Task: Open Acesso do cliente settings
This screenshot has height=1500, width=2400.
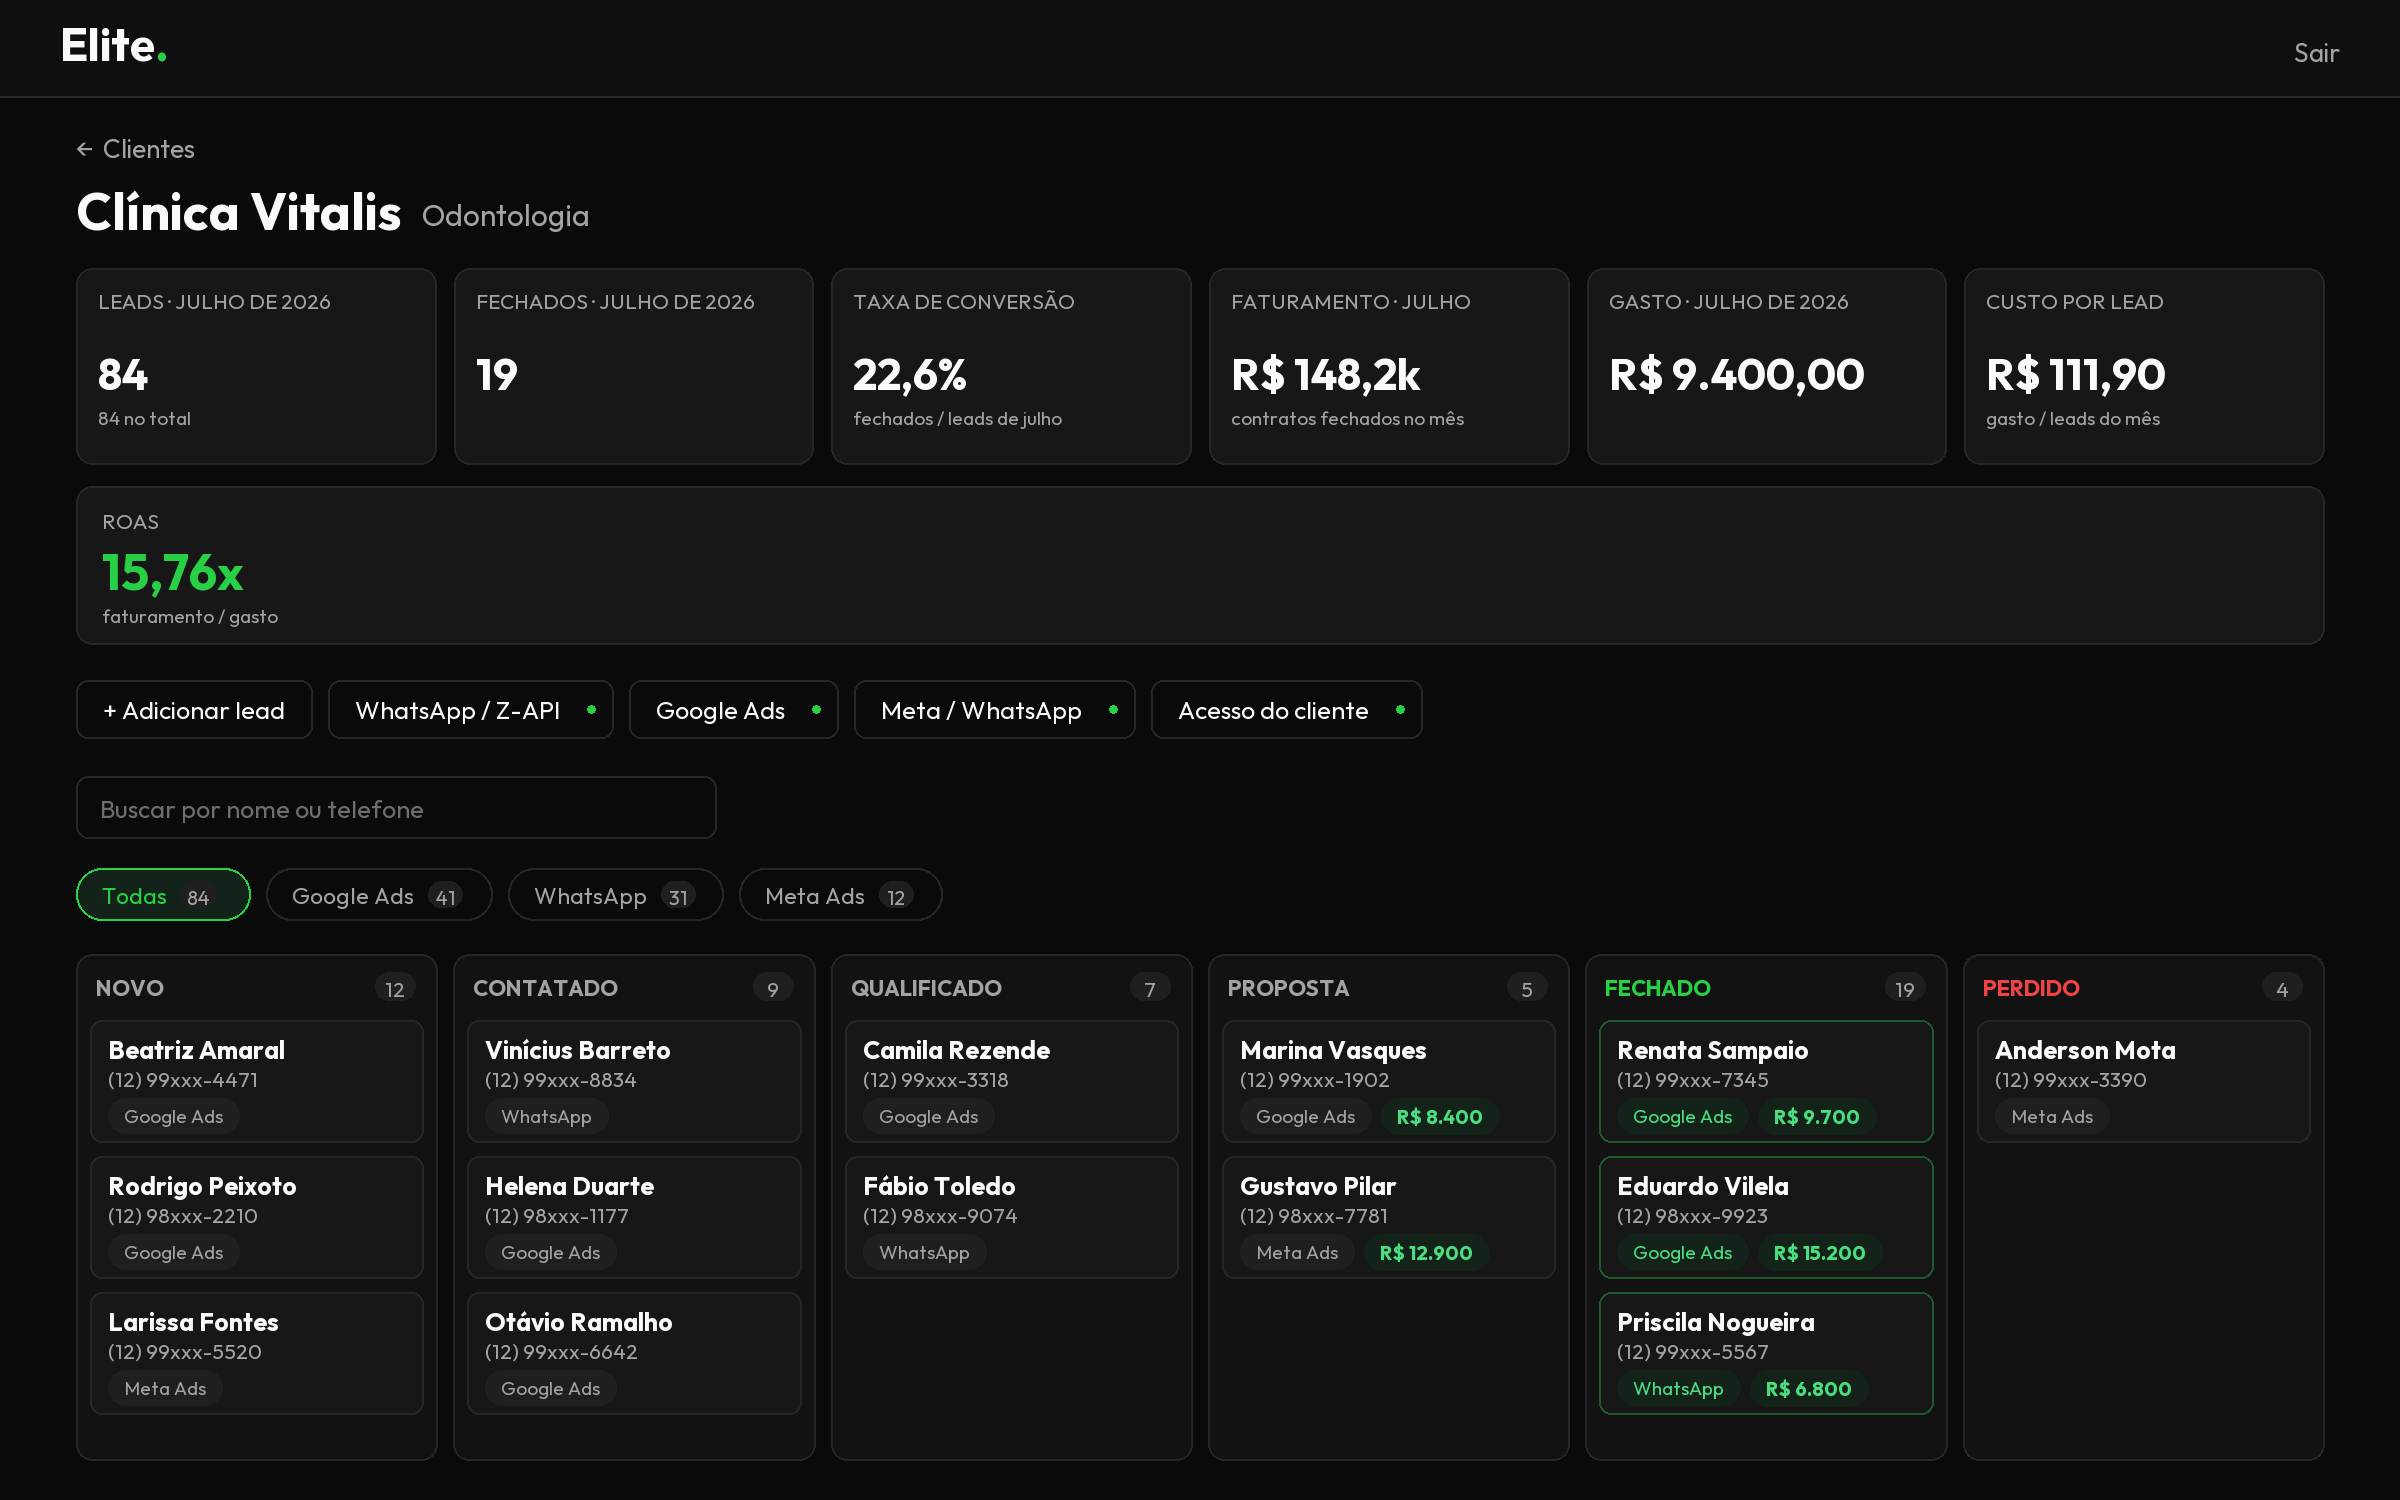Action: click(1286, 710)
